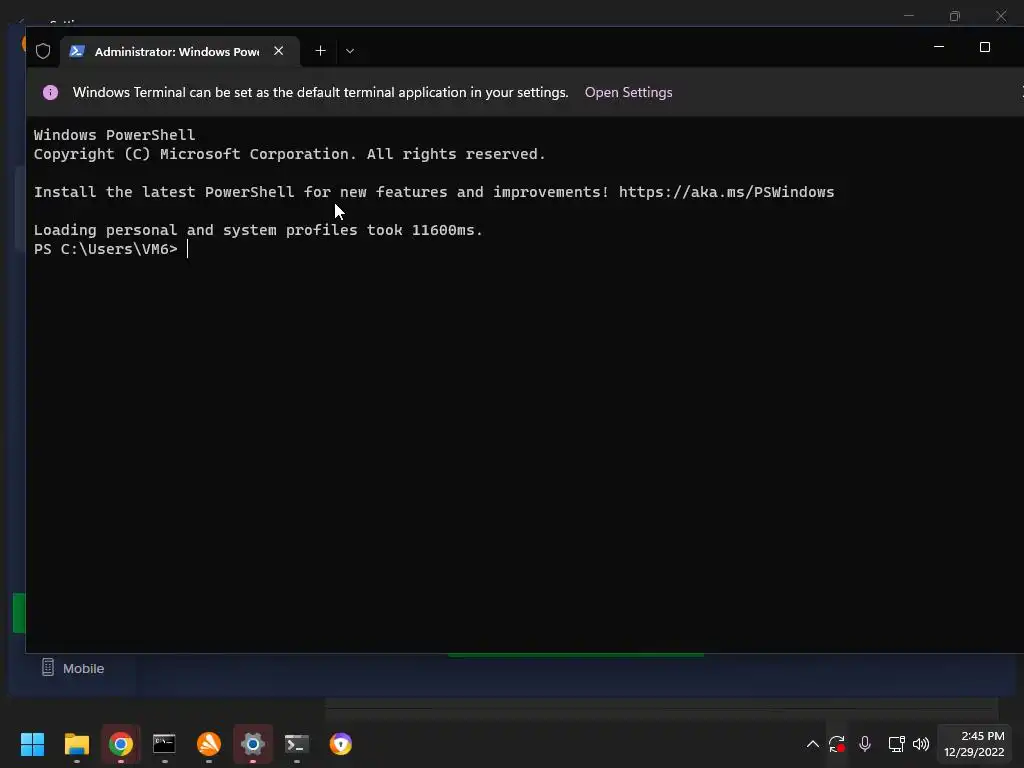
Task: Click the network display tray icon
Action: (x=896, y=744)
